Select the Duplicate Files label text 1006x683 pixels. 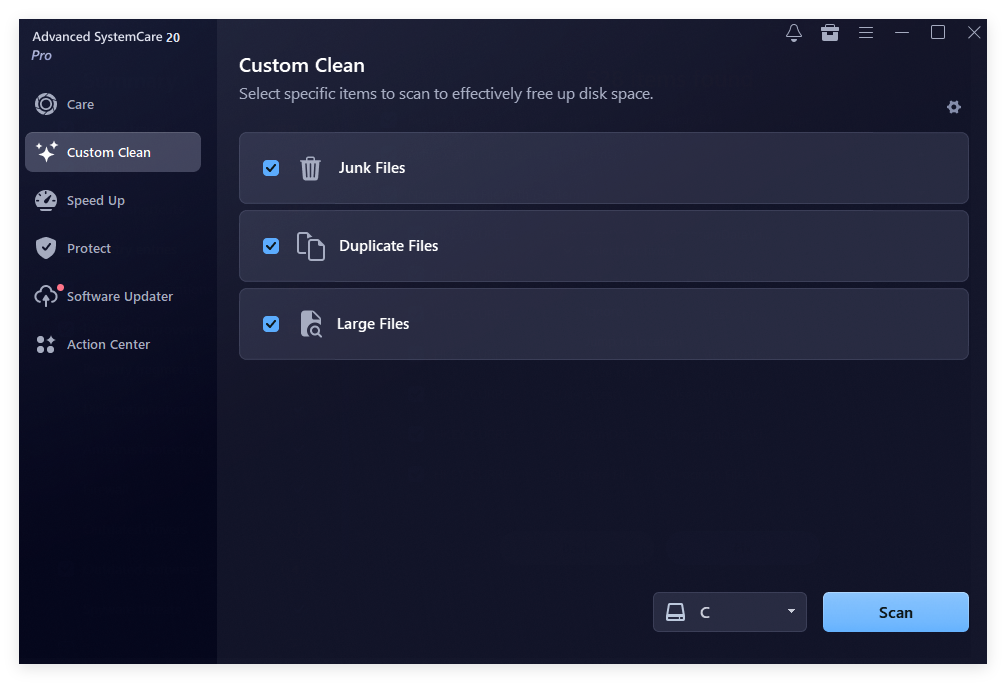[x=388, y=246]
